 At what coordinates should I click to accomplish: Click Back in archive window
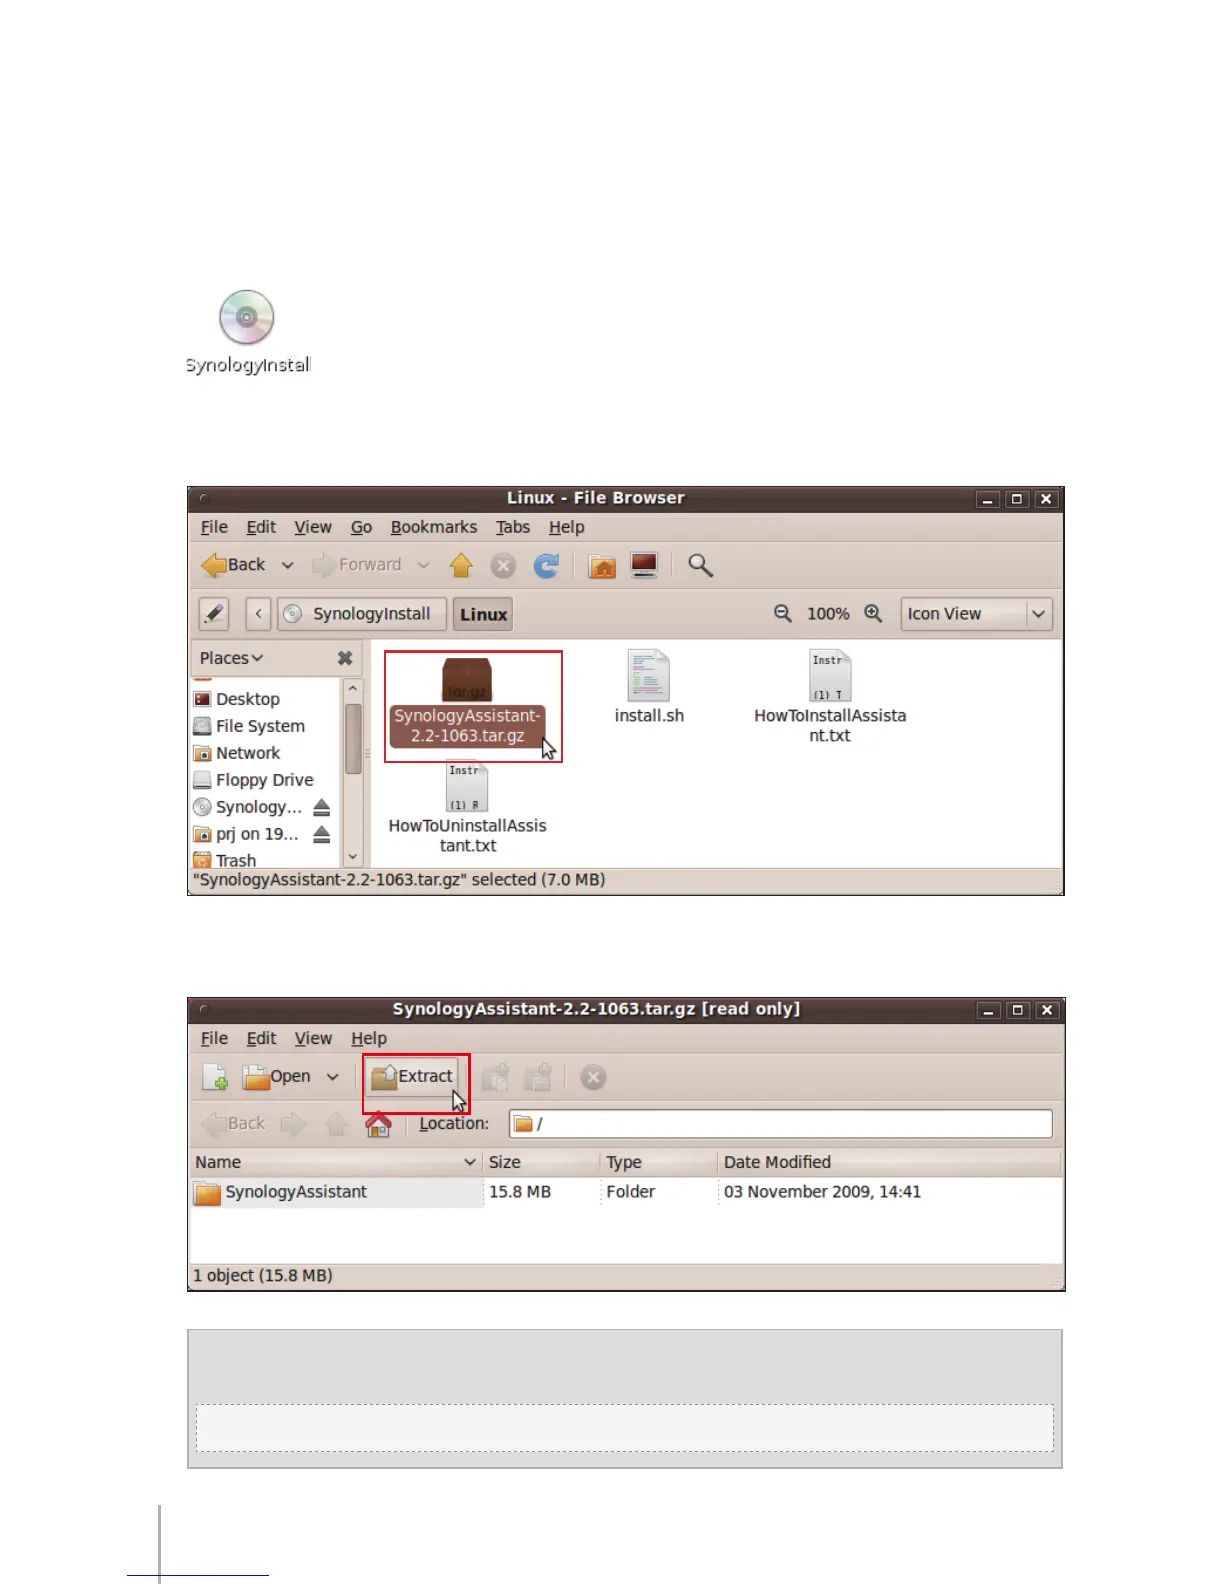(x=234, y=1124)
